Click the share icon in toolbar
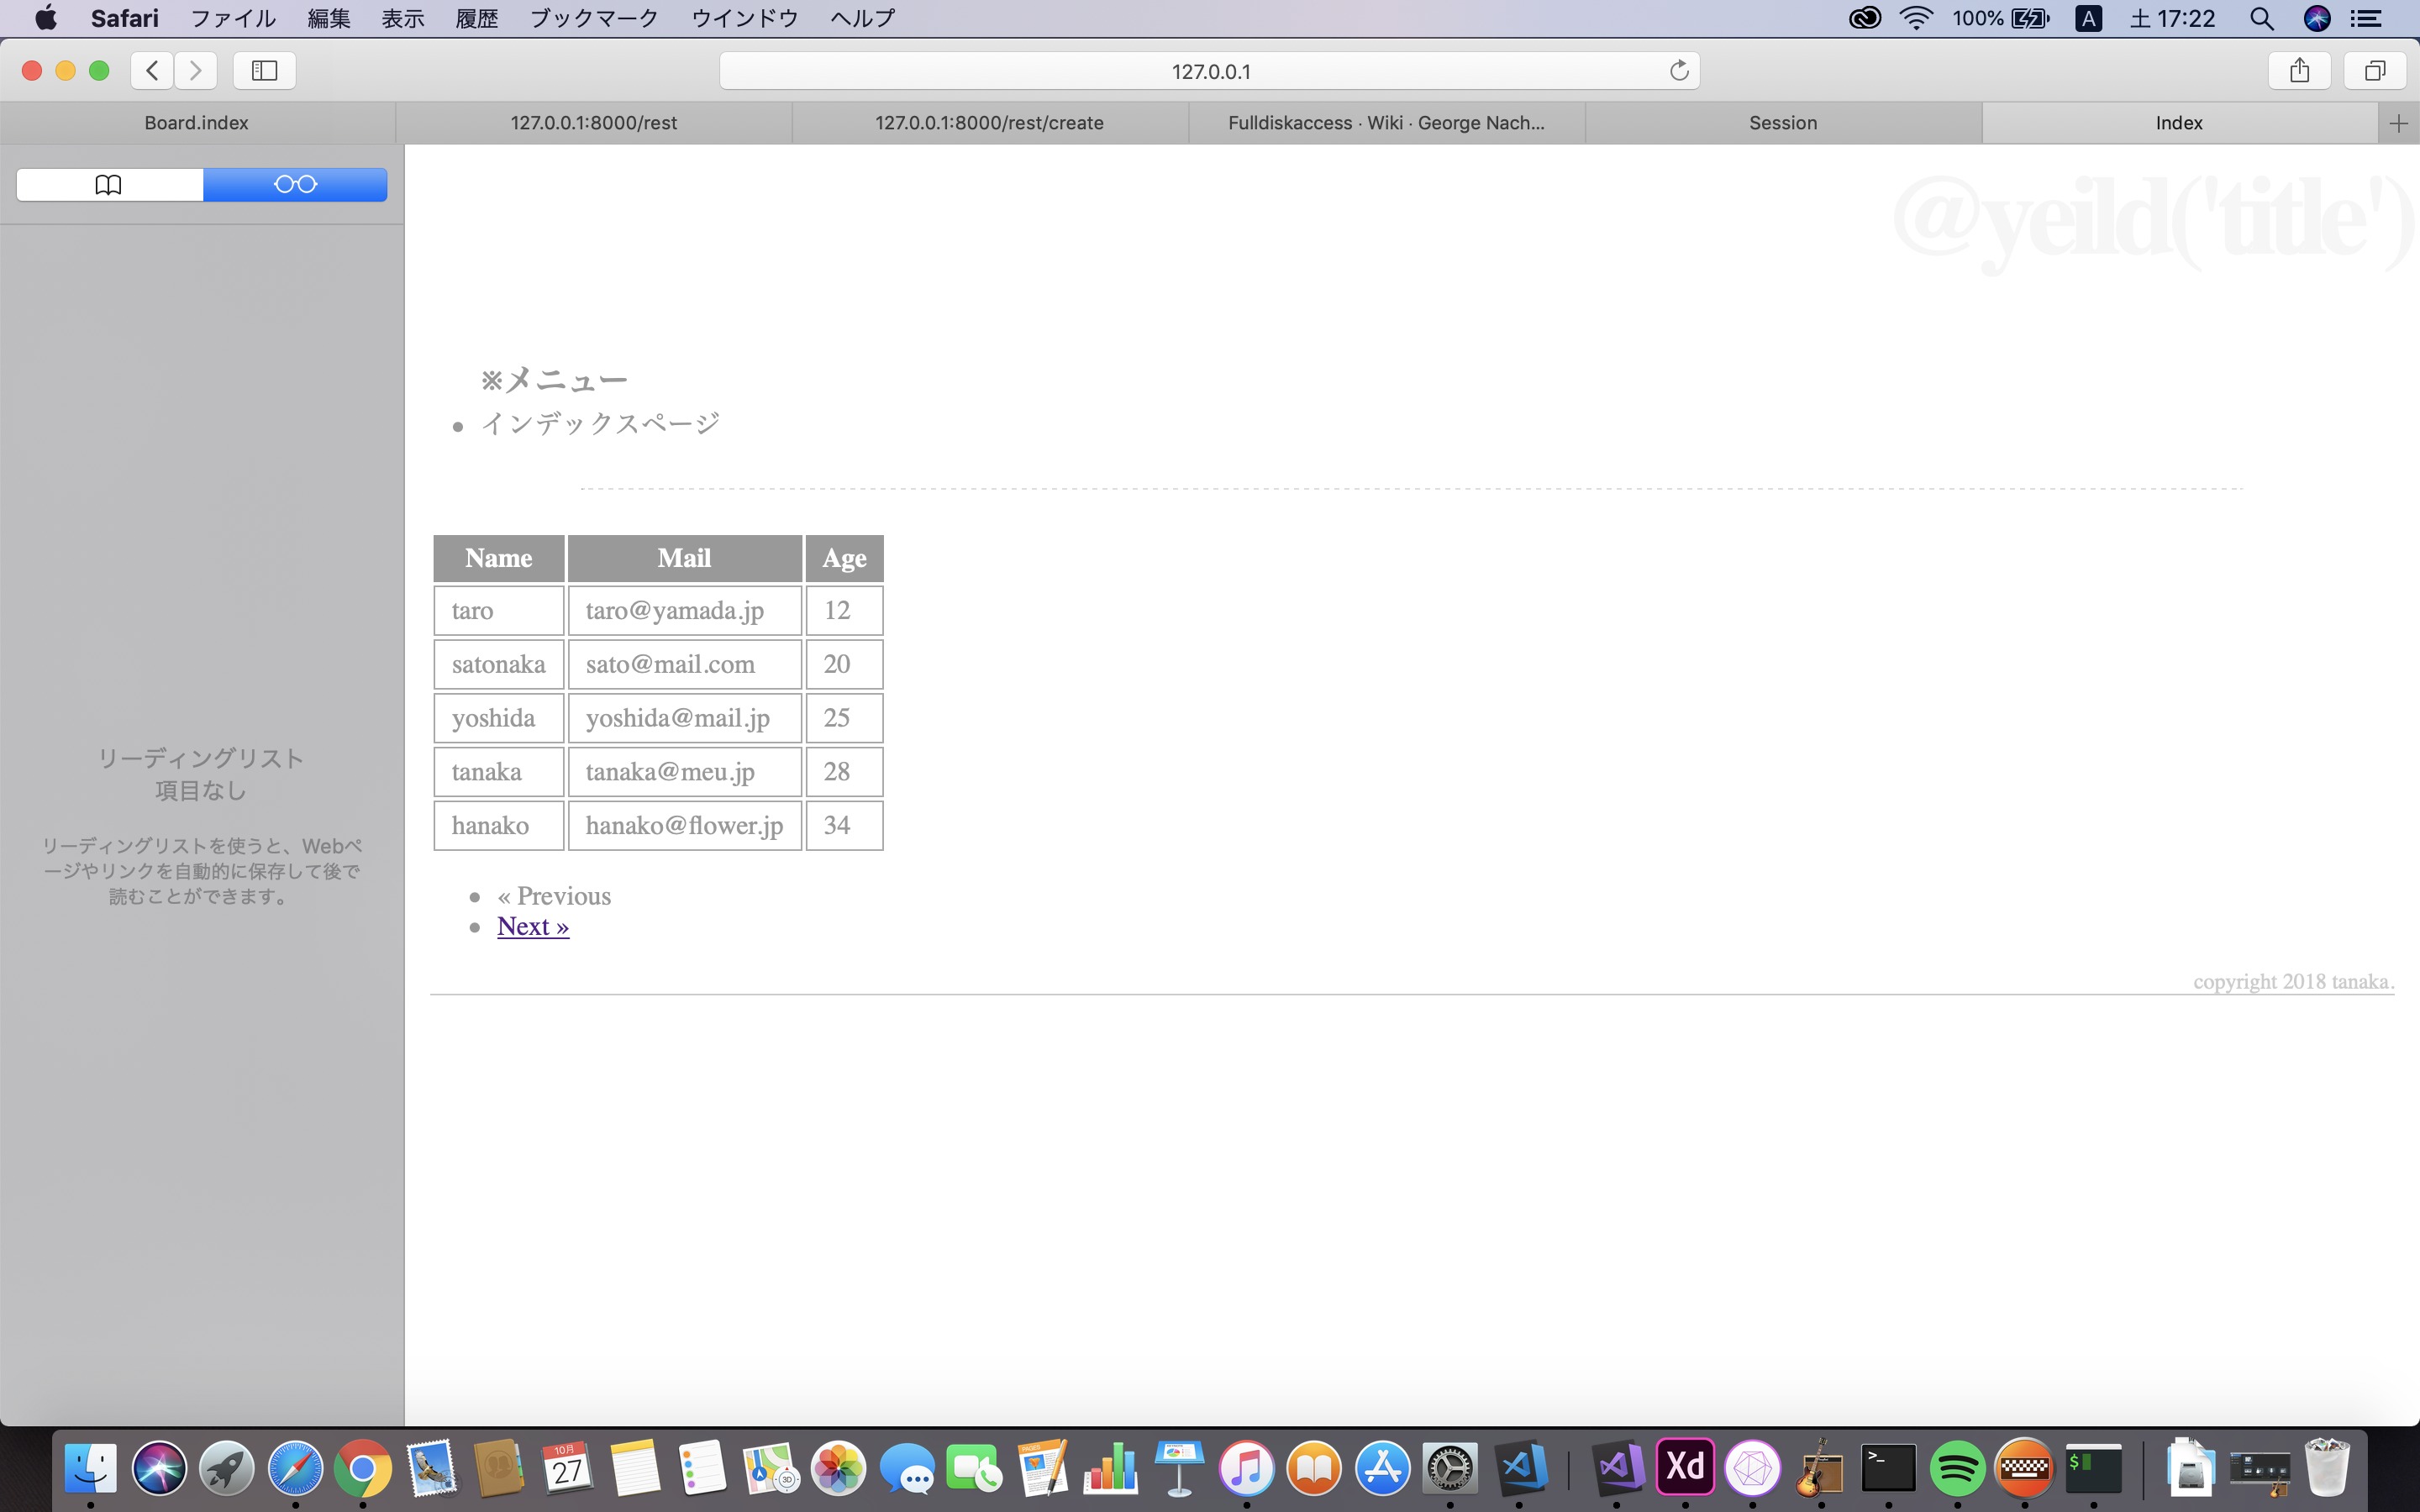This screenshot has width=2420, height=1512. [x=2300, y=70]
